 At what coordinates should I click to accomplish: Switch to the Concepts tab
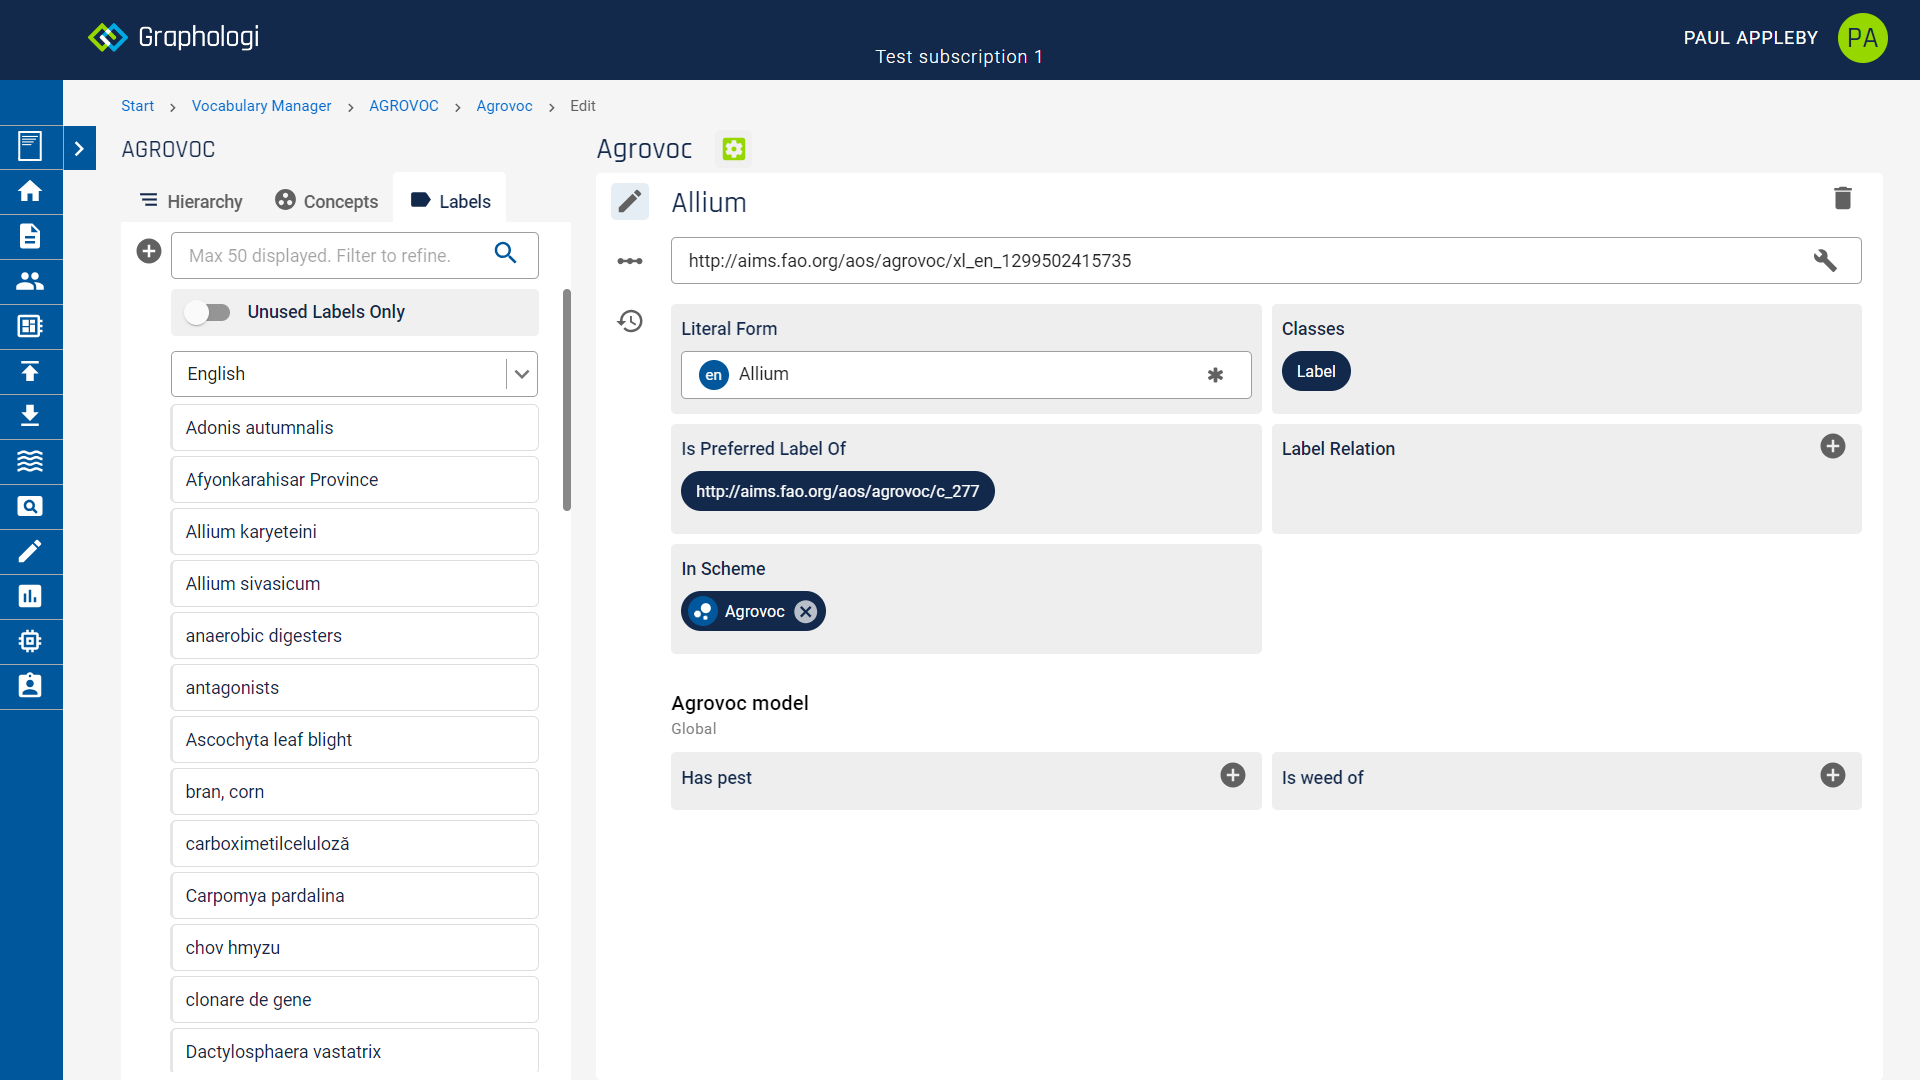pyautogui.click(x=327, y=201)
